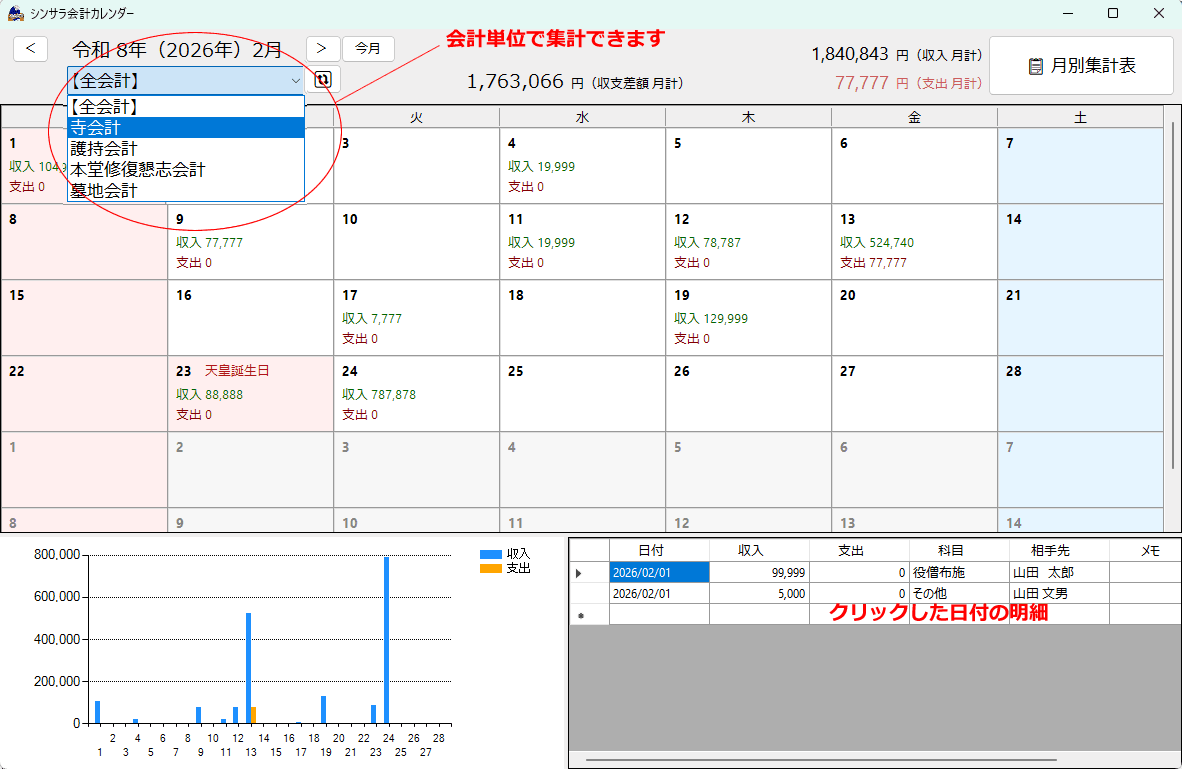1182x769 pixels.
Task: Click the app icon in the title bar
Action: pos(15,14)
